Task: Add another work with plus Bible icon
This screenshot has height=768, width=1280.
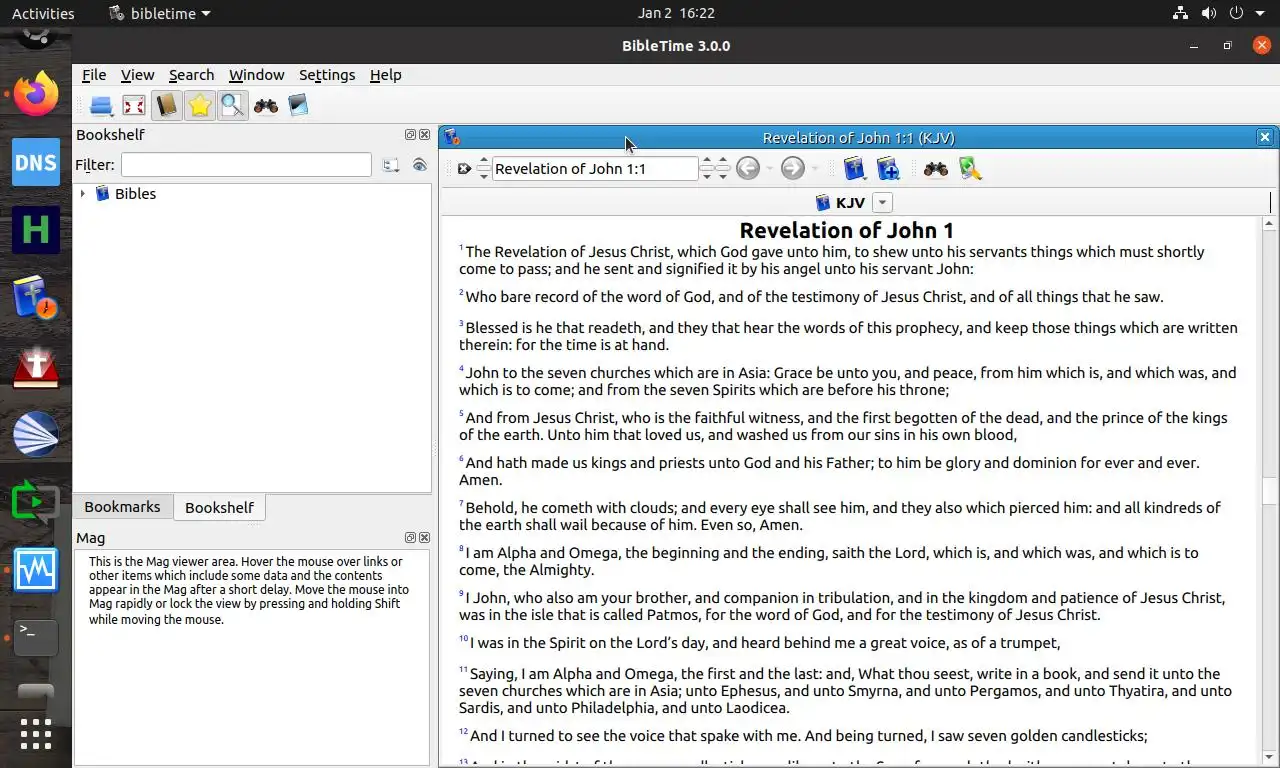Action: pyautogui.click(x=888, y=168)
